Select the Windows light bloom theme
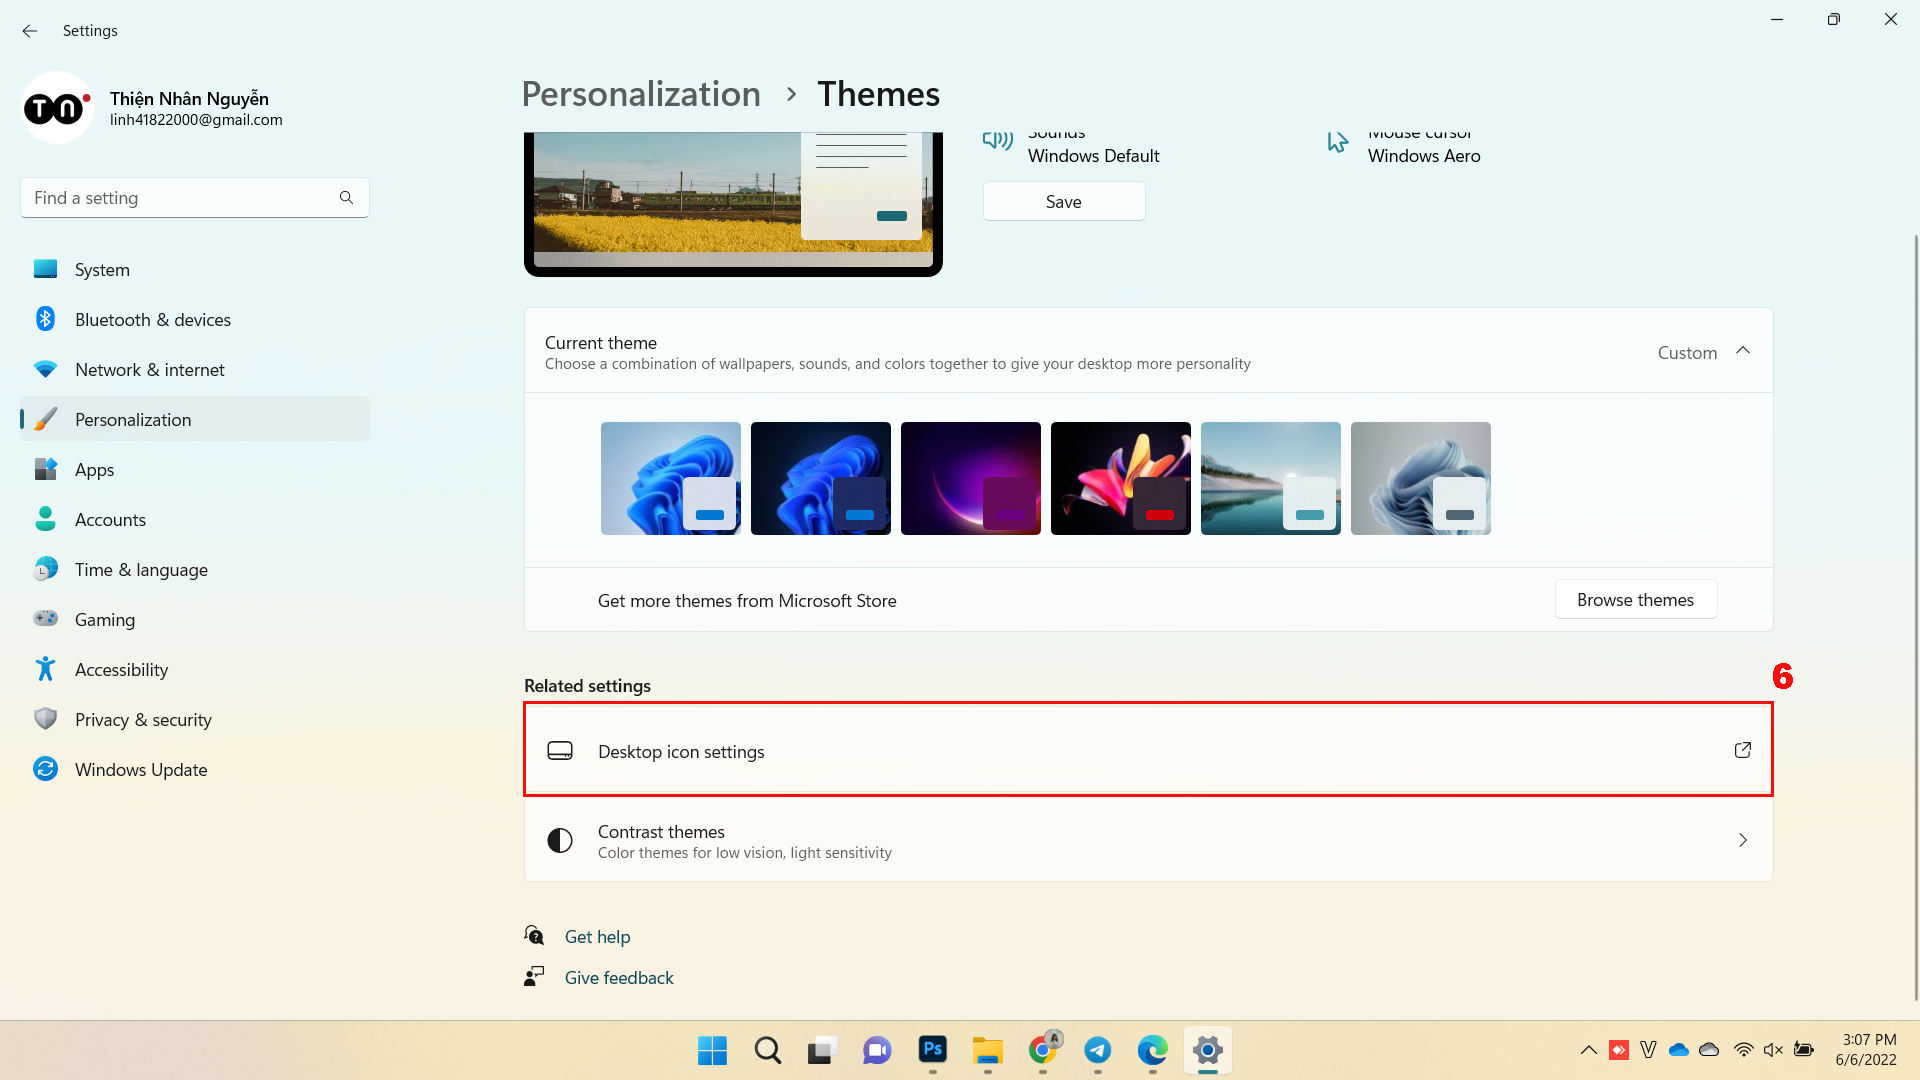1920x1080 pixels. coord(671,478)
